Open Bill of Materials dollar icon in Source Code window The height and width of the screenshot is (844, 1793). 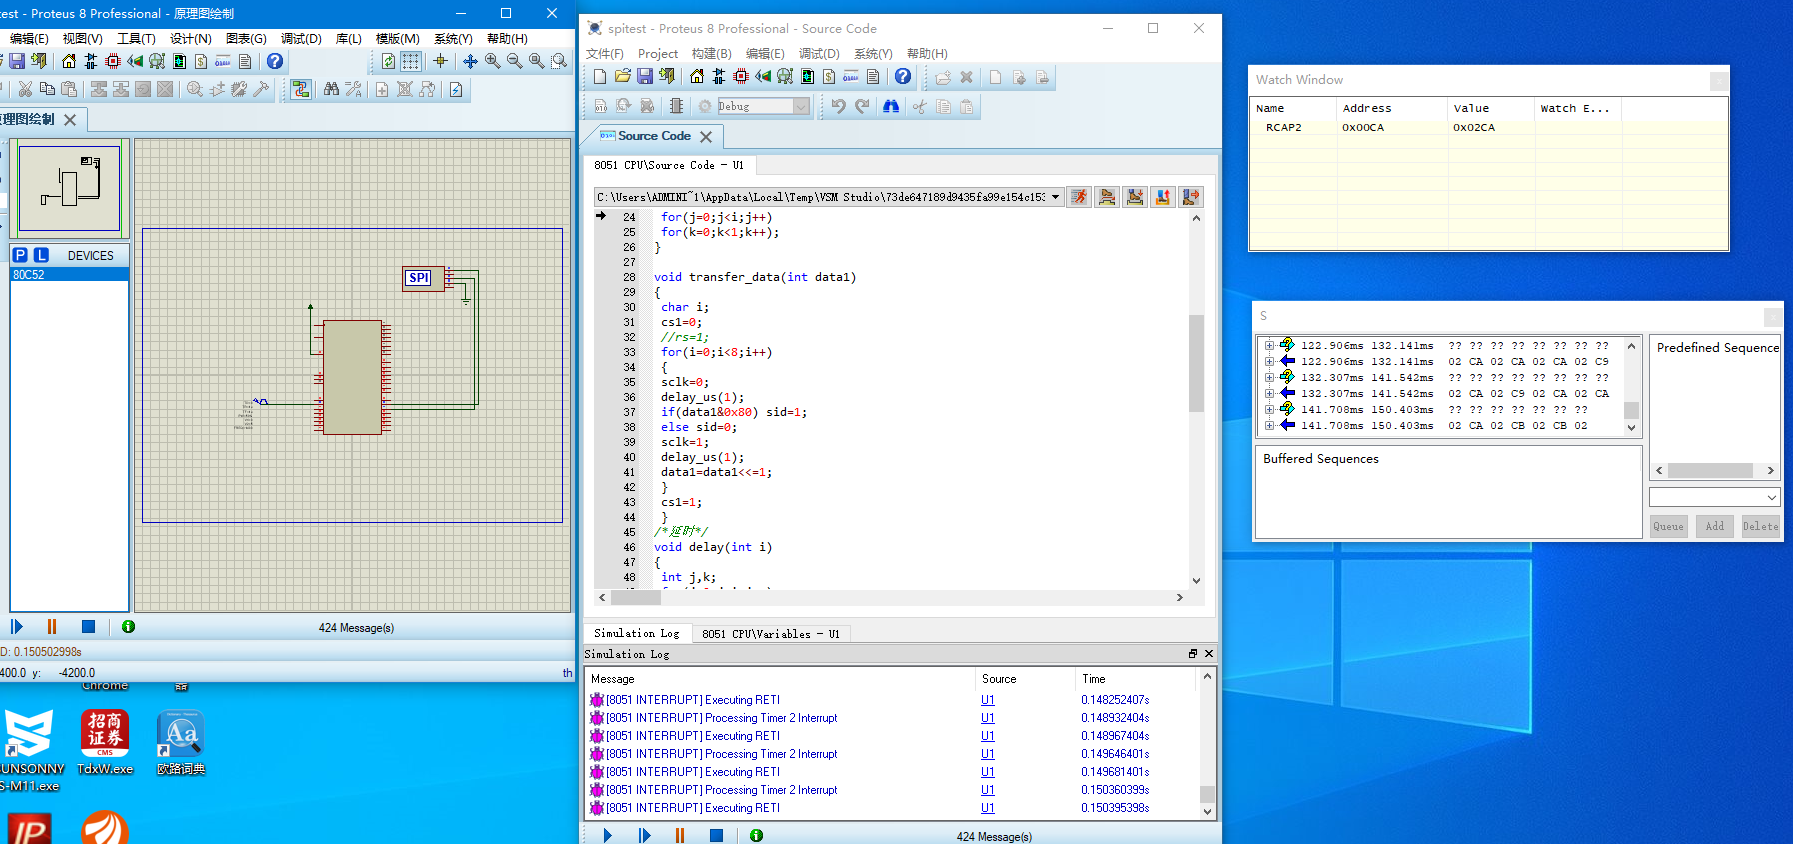829,77
